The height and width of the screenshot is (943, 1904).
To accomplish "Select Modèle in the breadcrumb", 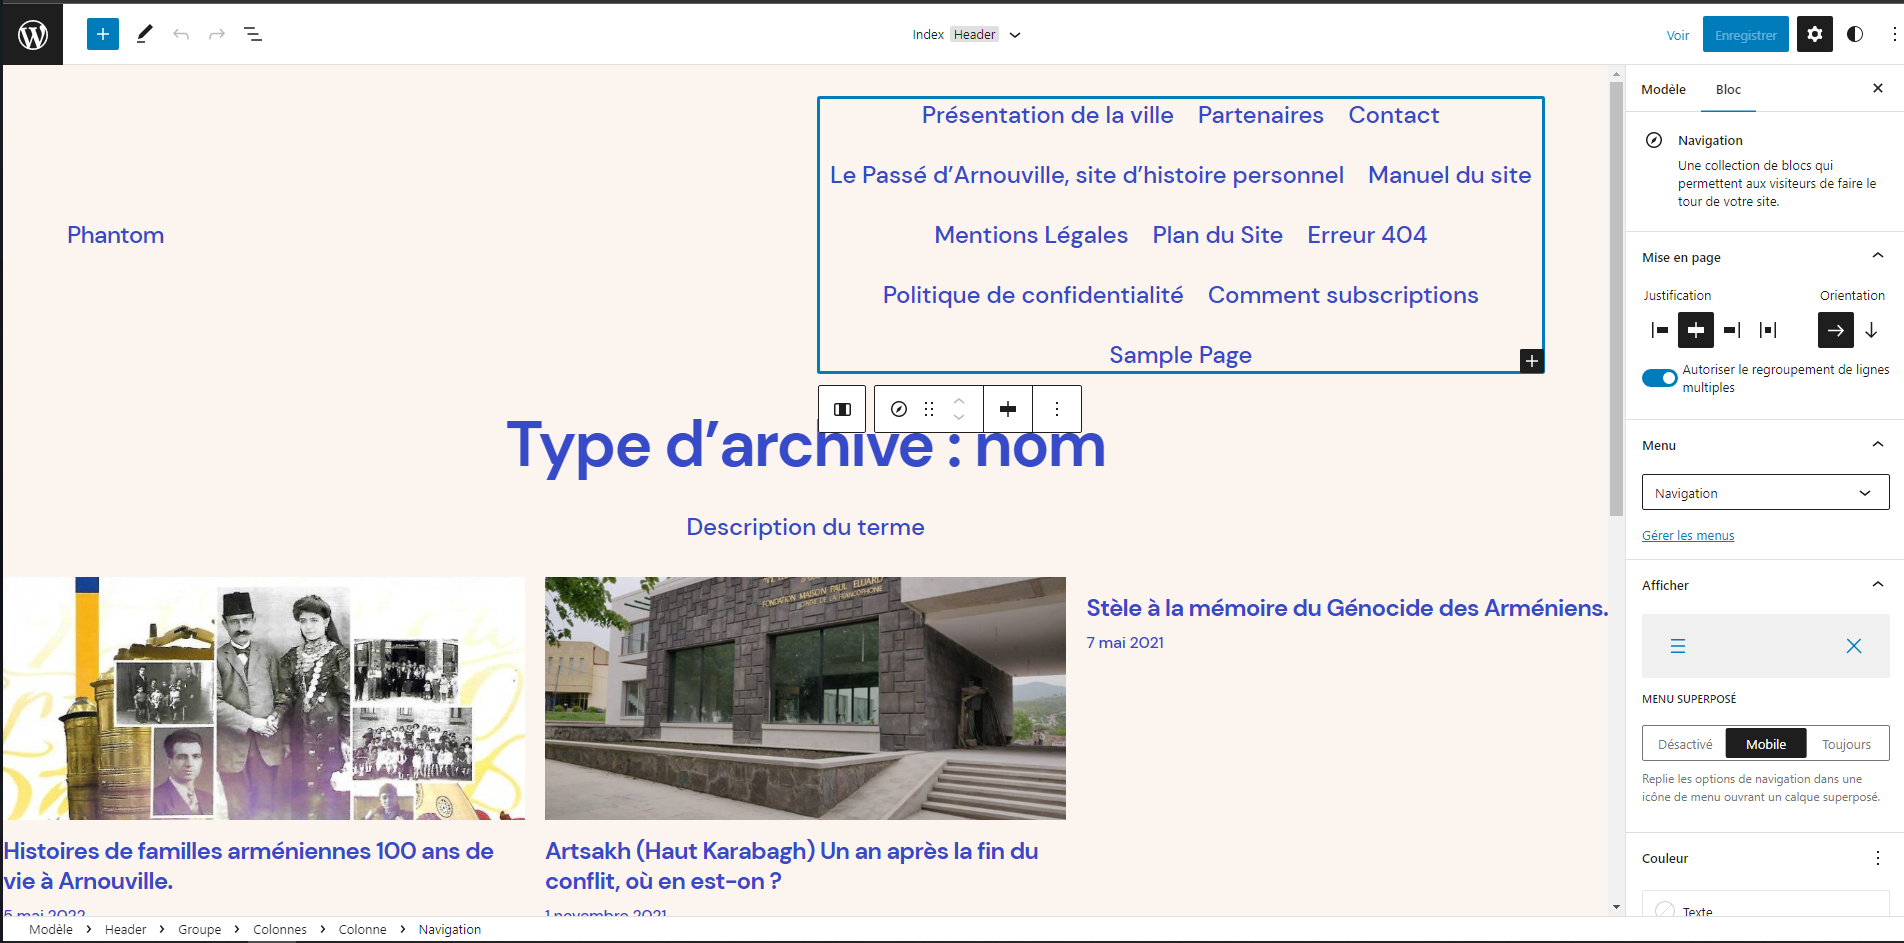I will (51, 929).
